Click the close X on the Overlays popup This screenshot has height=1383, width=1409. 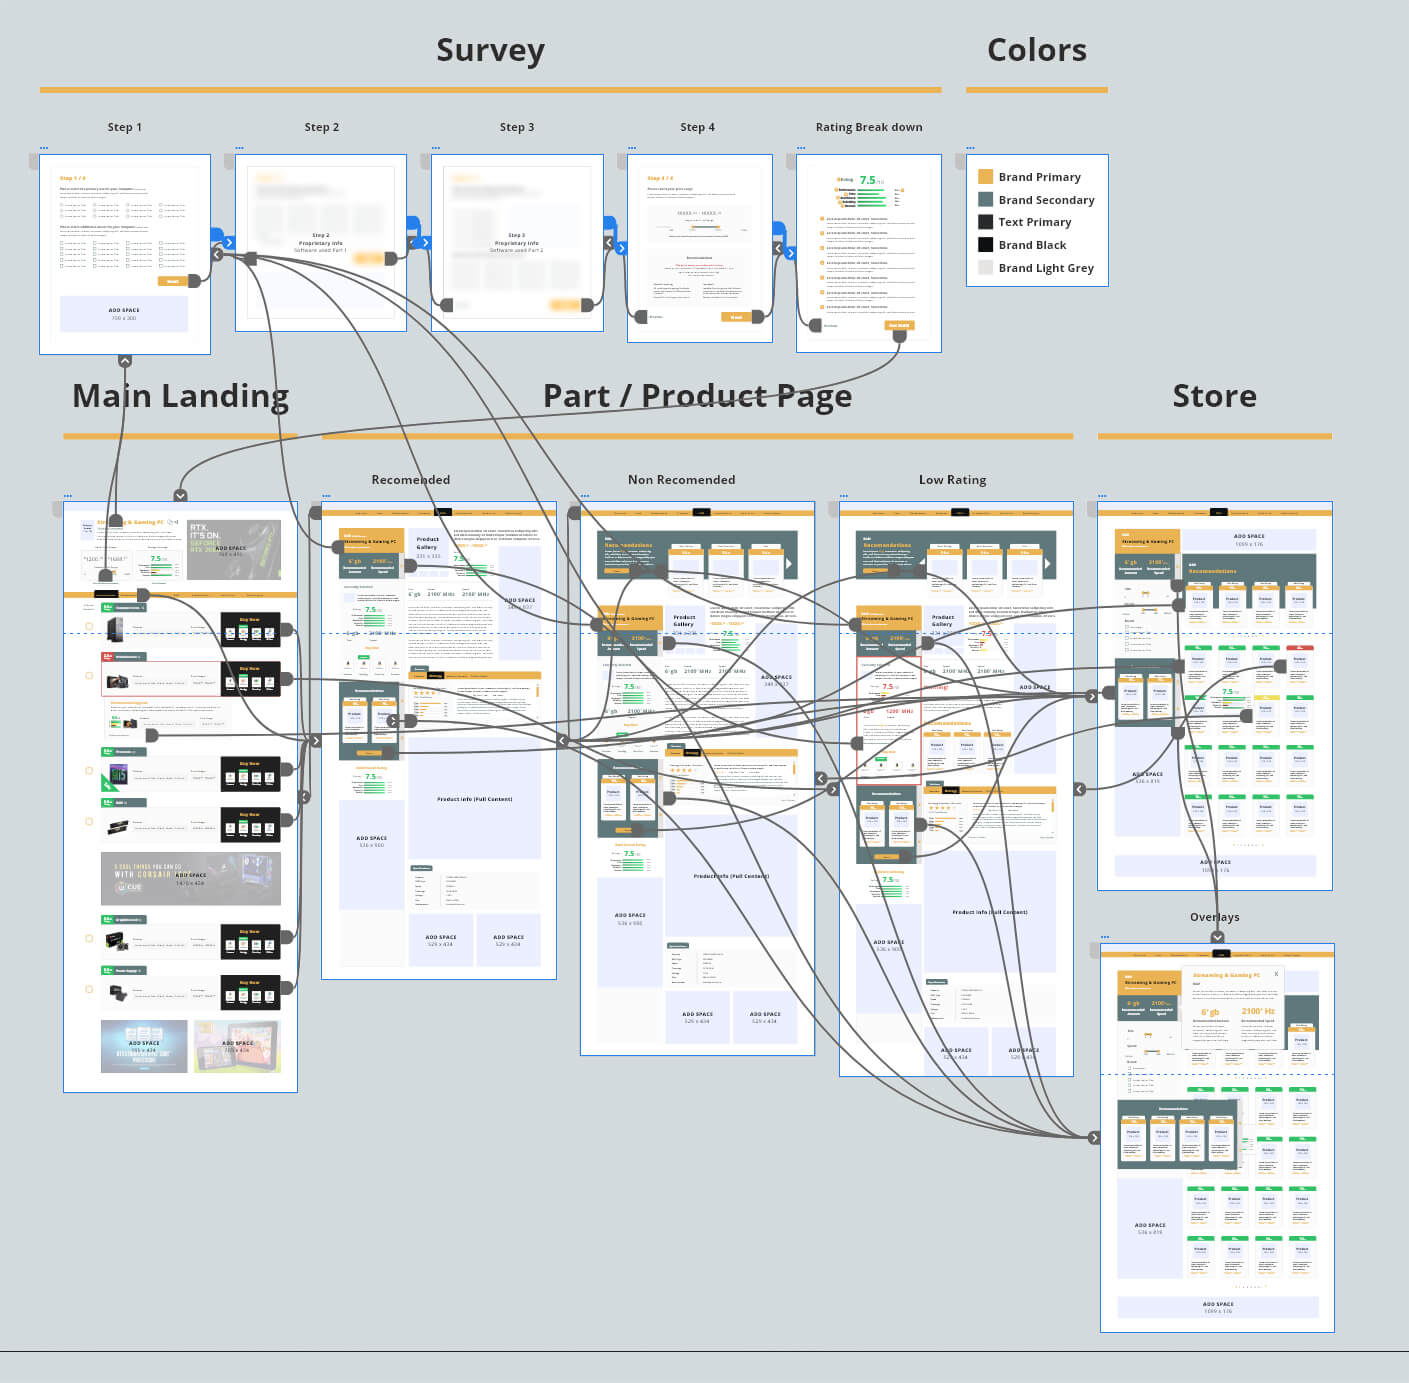(x=1276, y=974)
